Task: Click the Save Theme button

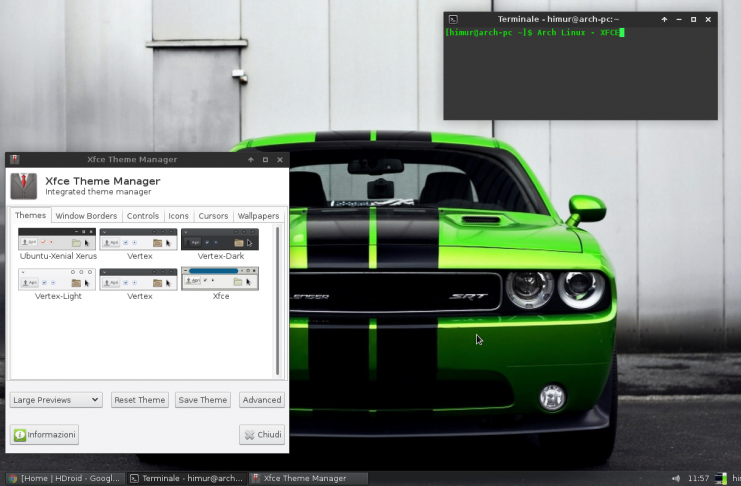Action: pyautogui.click(x=203, y=400)
